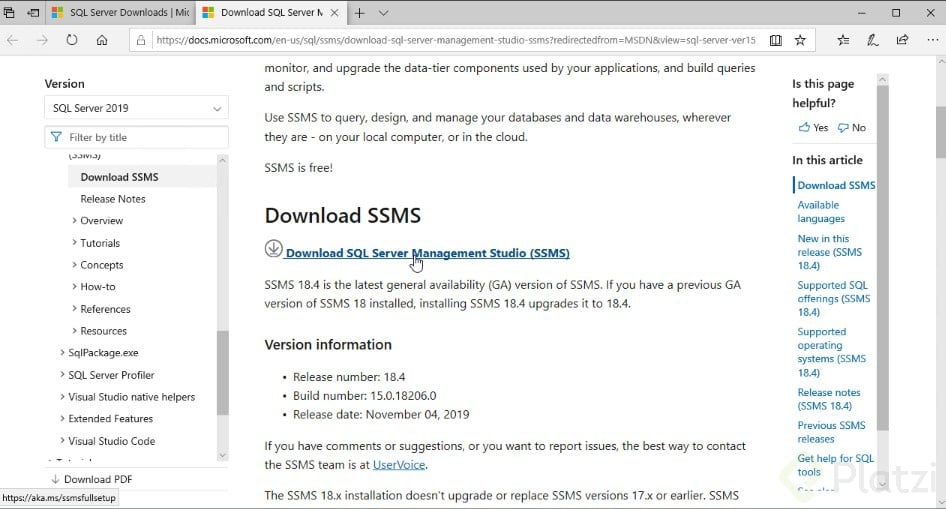The height and width of the screenshot is (509, 946).
Task: Open the settings and more ellipsis
Action: coord(932,40)
